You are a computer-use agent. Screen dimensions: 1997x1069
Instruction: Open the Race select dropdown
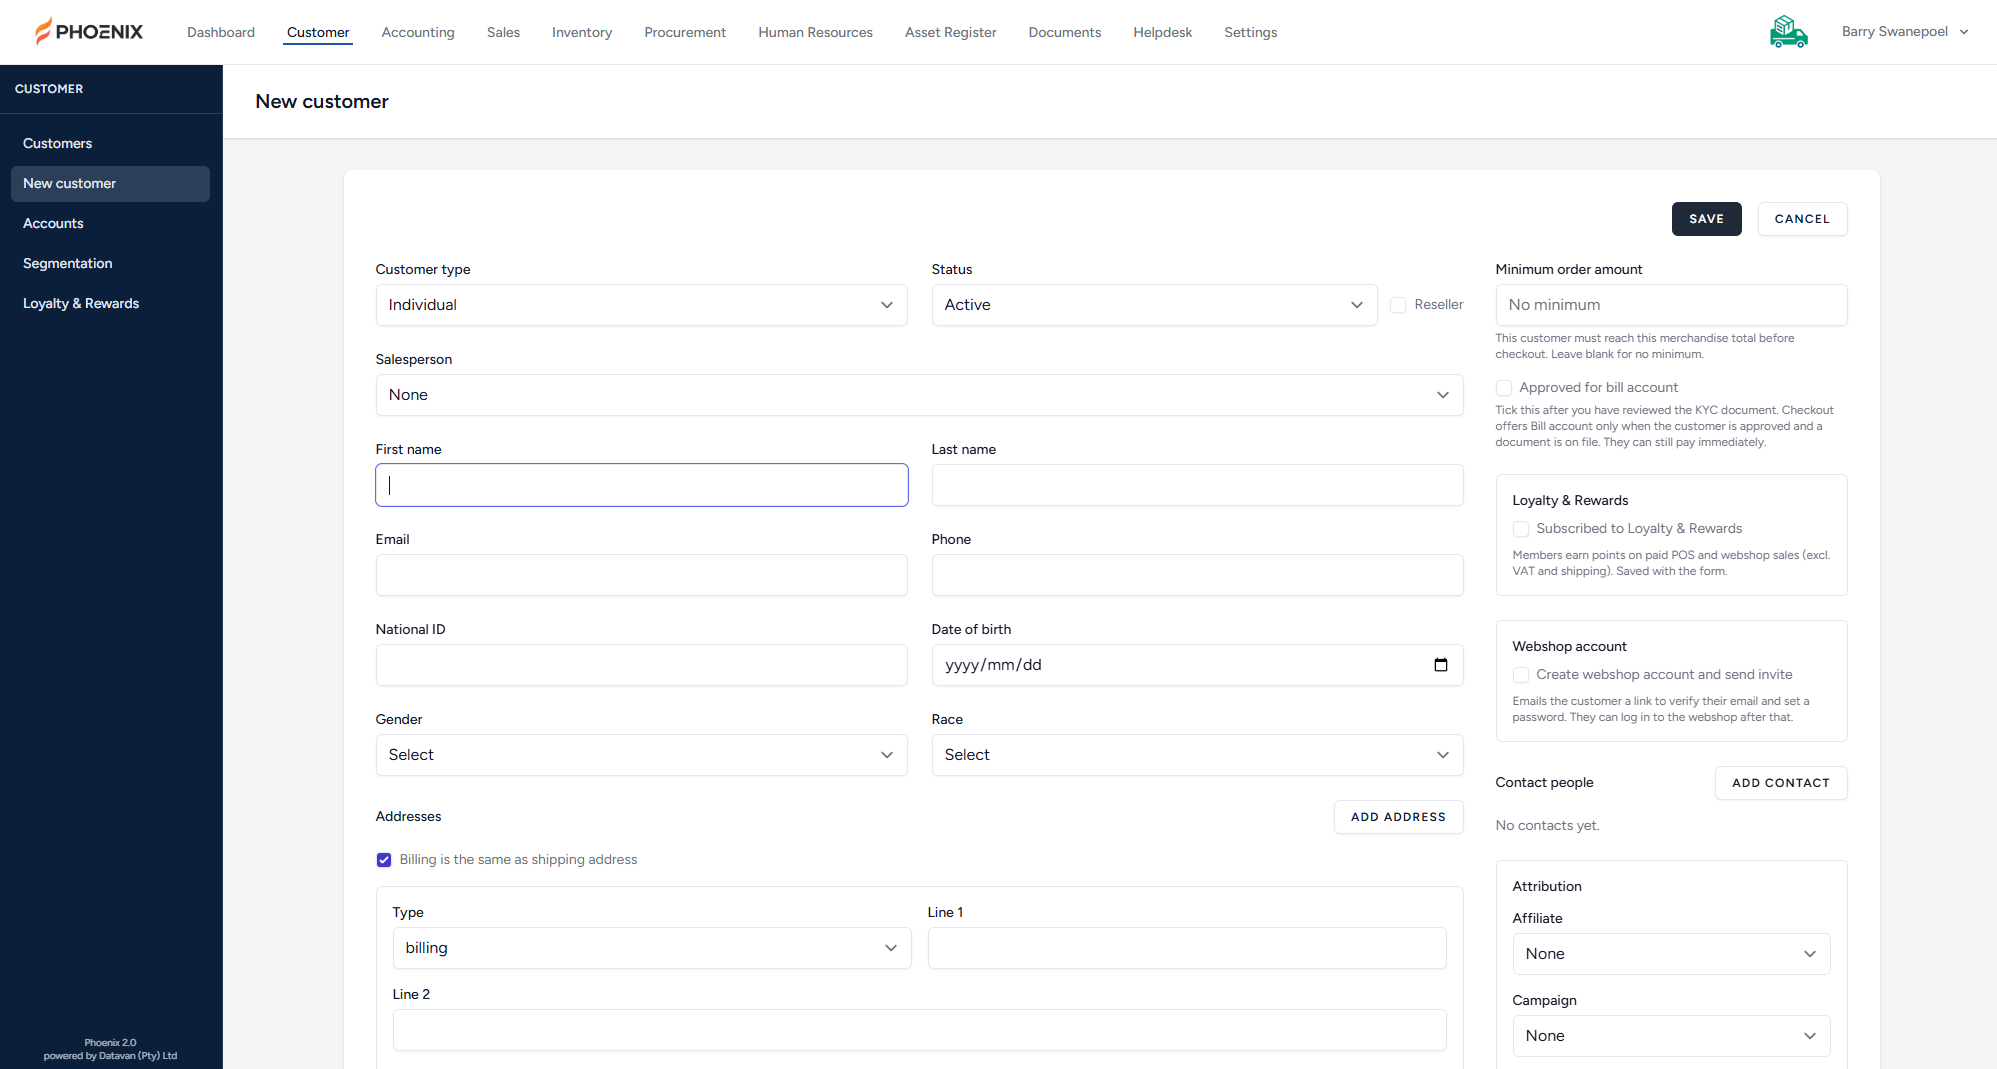pos(1197,755)
